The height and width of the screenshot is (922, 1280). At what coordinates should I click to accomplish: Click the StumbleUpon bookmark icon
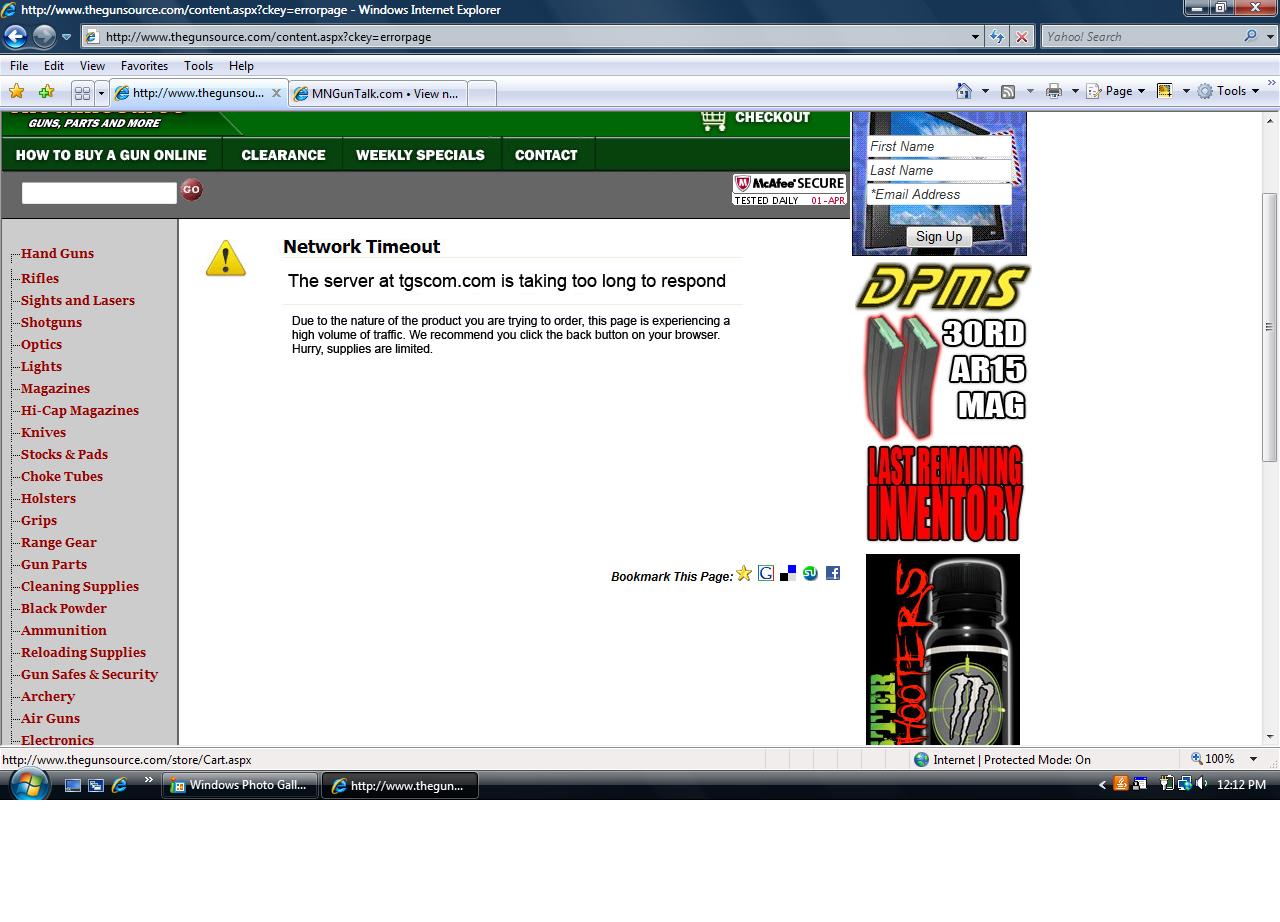click(x=810, y=573)
